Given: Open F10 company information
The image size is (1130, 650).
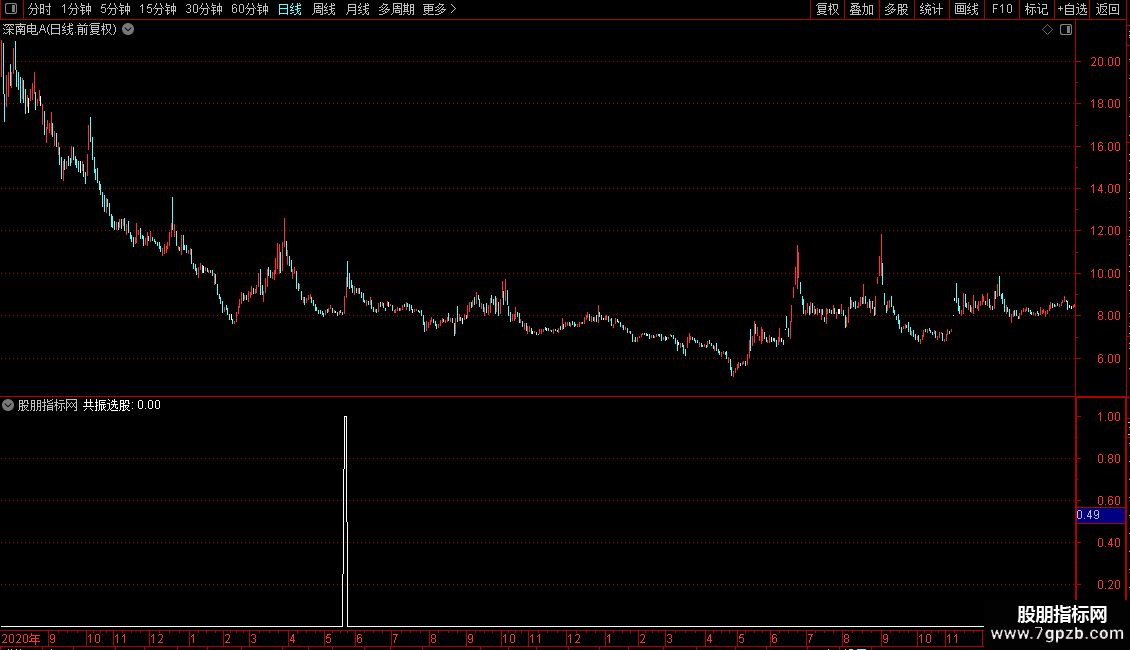Looking at the screenshot, I should point(1002,9).
